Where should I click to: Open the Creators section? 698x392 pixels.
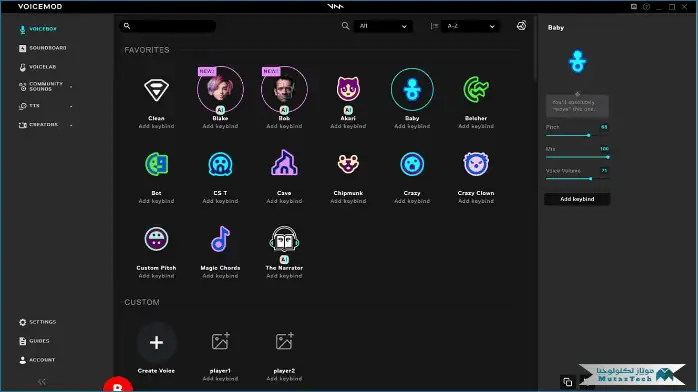[x=39, y=125]
